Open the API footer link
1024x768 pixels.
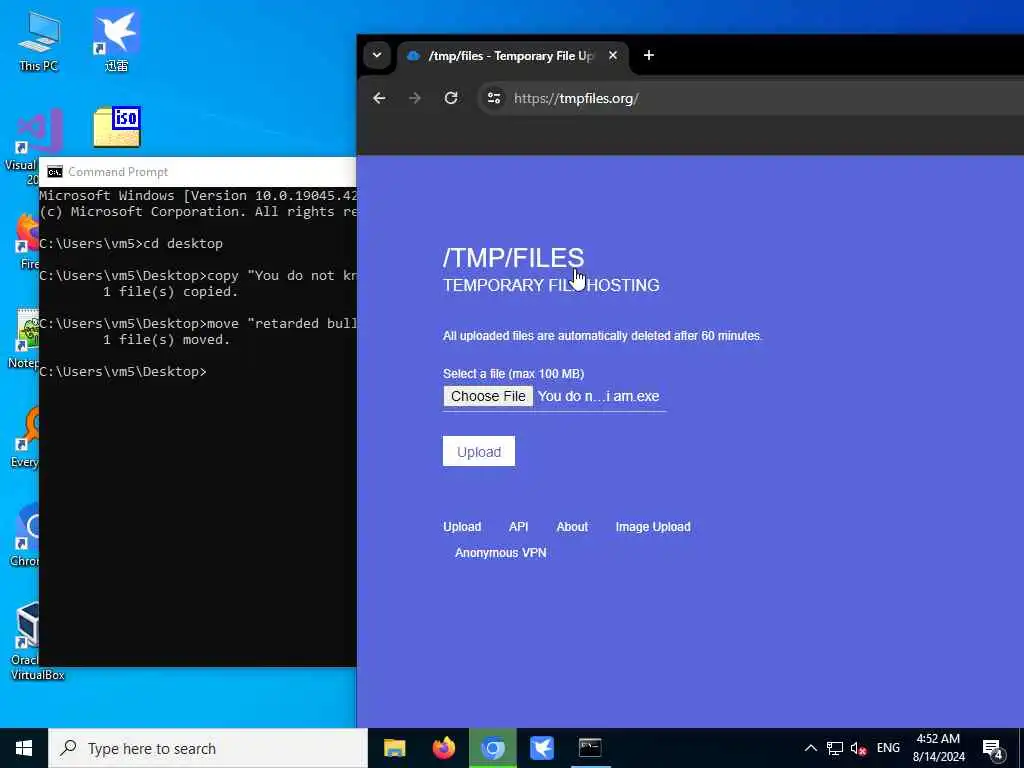[519, 526]
